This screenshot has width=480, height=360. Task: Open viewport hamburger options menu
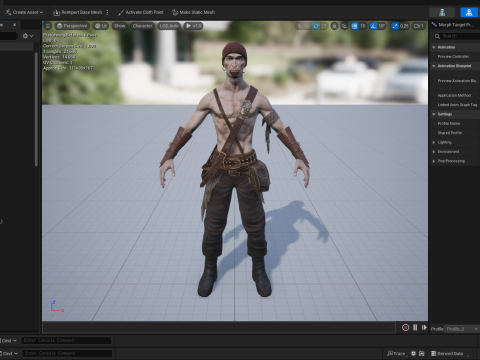tap(48, 26)
